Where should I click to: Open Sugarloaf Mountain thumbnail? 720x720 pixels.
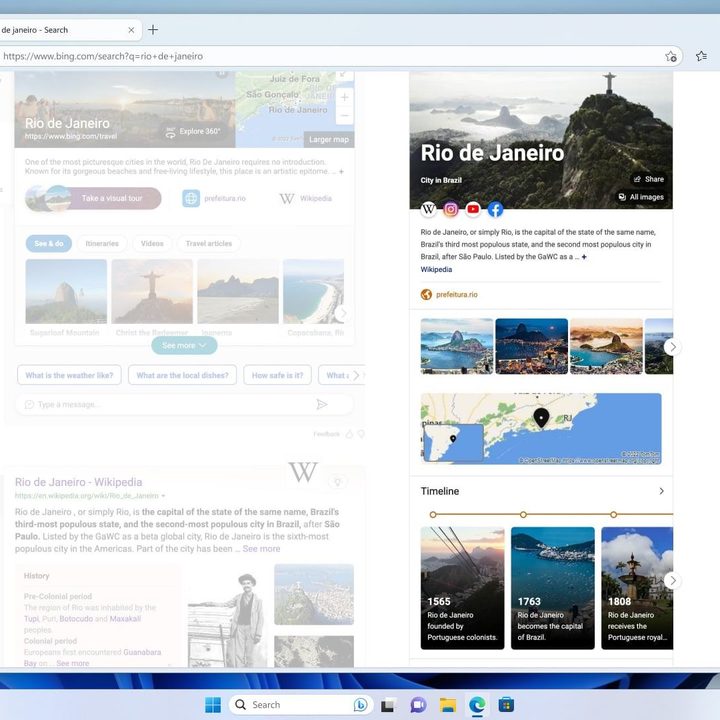point(66,292)
